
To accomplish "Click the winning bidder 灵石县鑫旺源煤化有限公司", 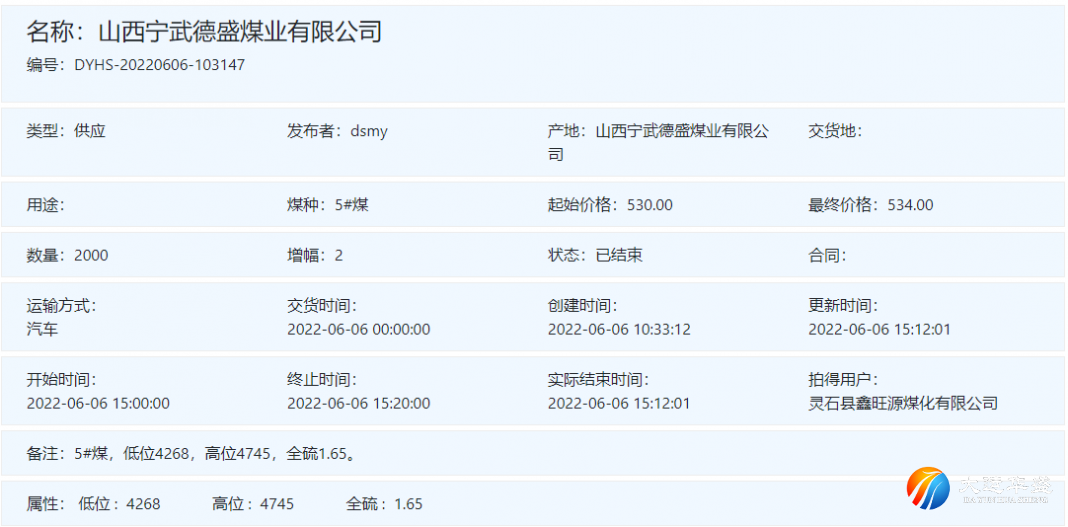I will (903, 404).
